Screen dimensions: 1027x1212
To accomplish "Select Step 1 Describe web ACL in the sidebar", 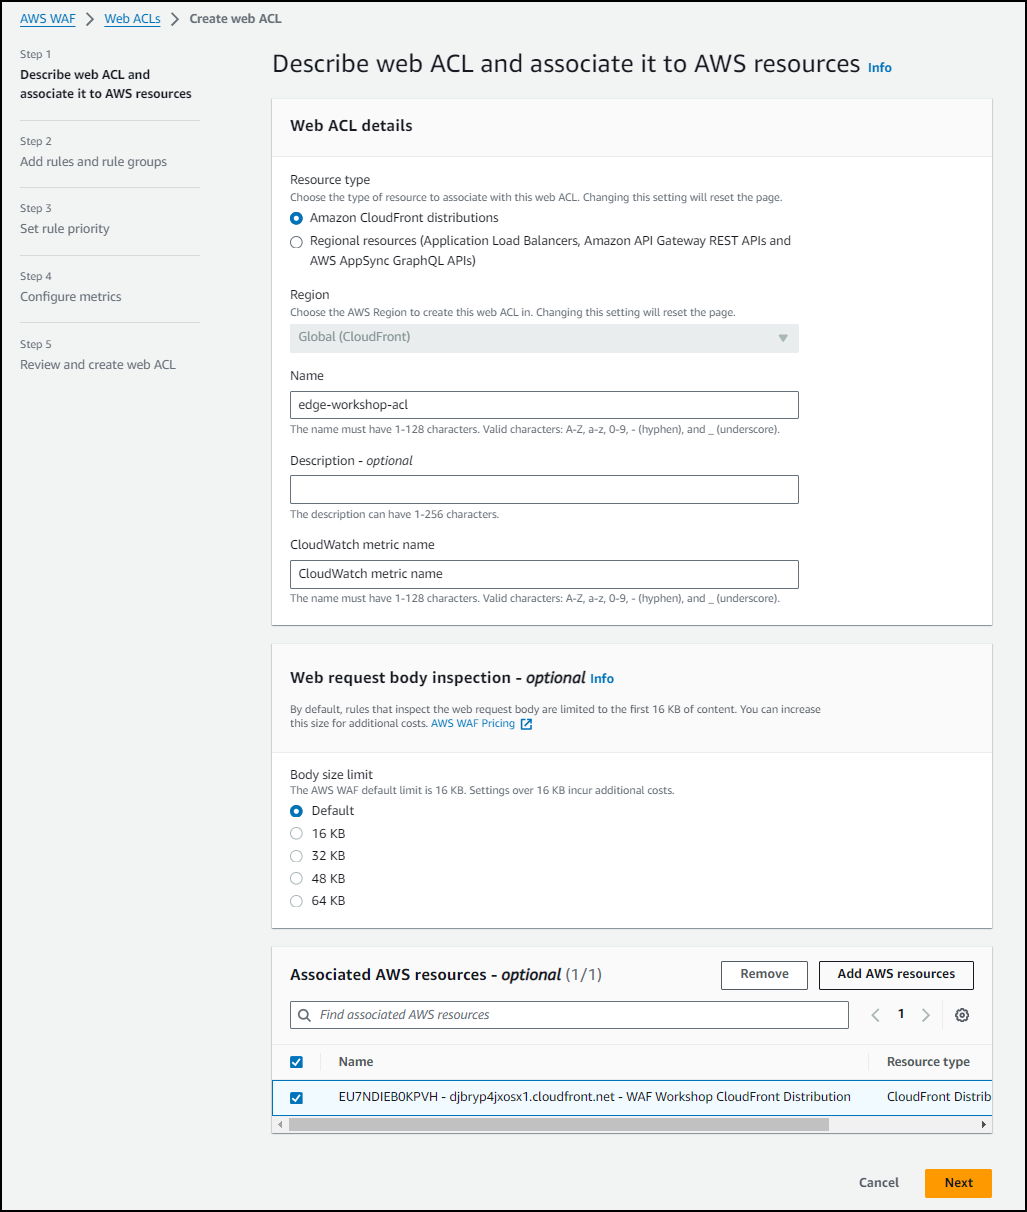I will coord(106,84).
